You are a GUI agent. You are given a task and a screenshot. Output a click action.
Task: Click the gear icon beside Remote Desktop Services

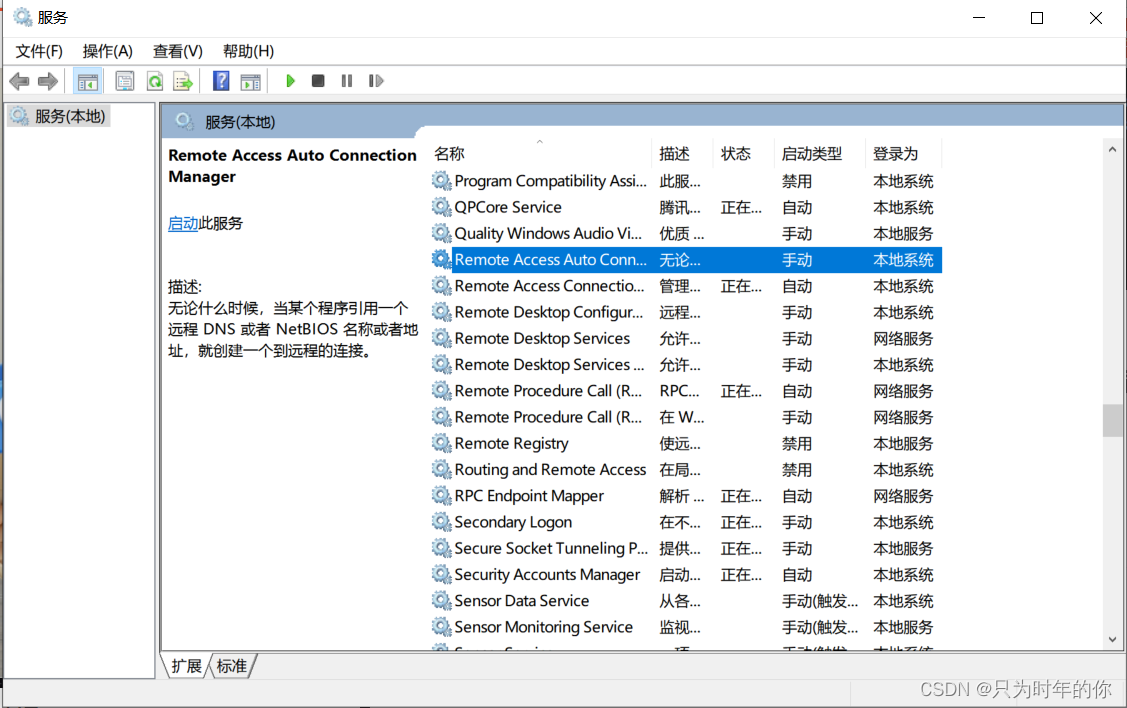[441, 339]
